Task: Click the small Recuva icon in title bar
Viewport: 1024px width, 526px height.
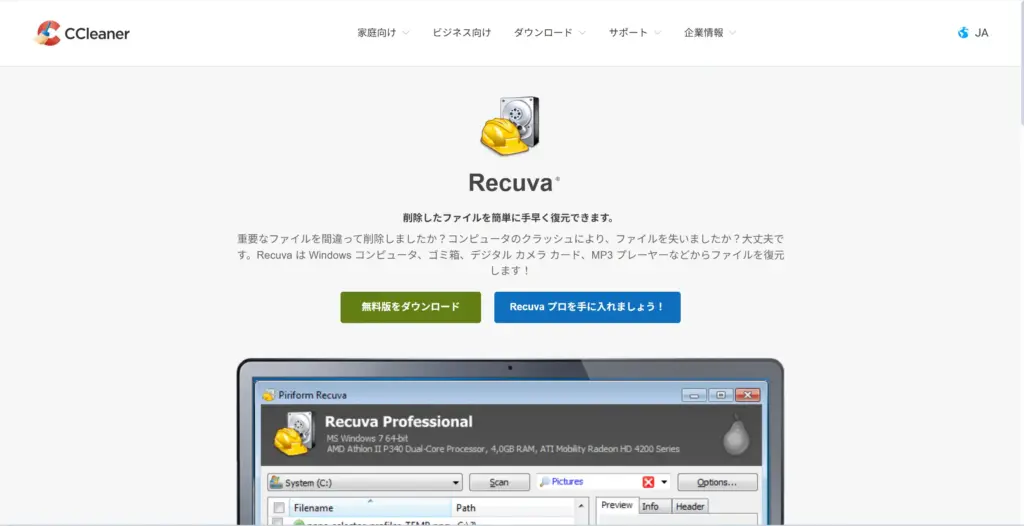Action: (x=268, y=395)
